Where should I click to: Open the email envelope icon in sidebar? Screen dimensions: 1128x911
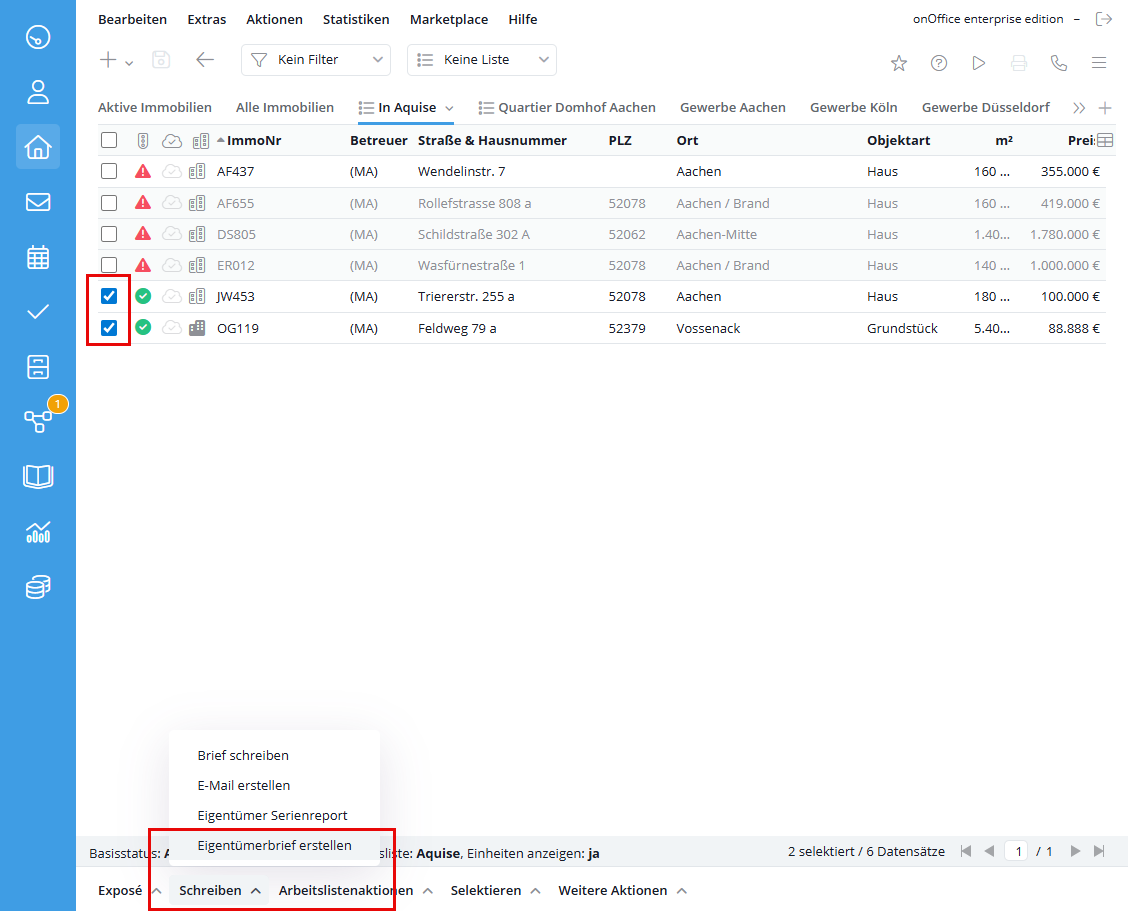click(37, 202)
